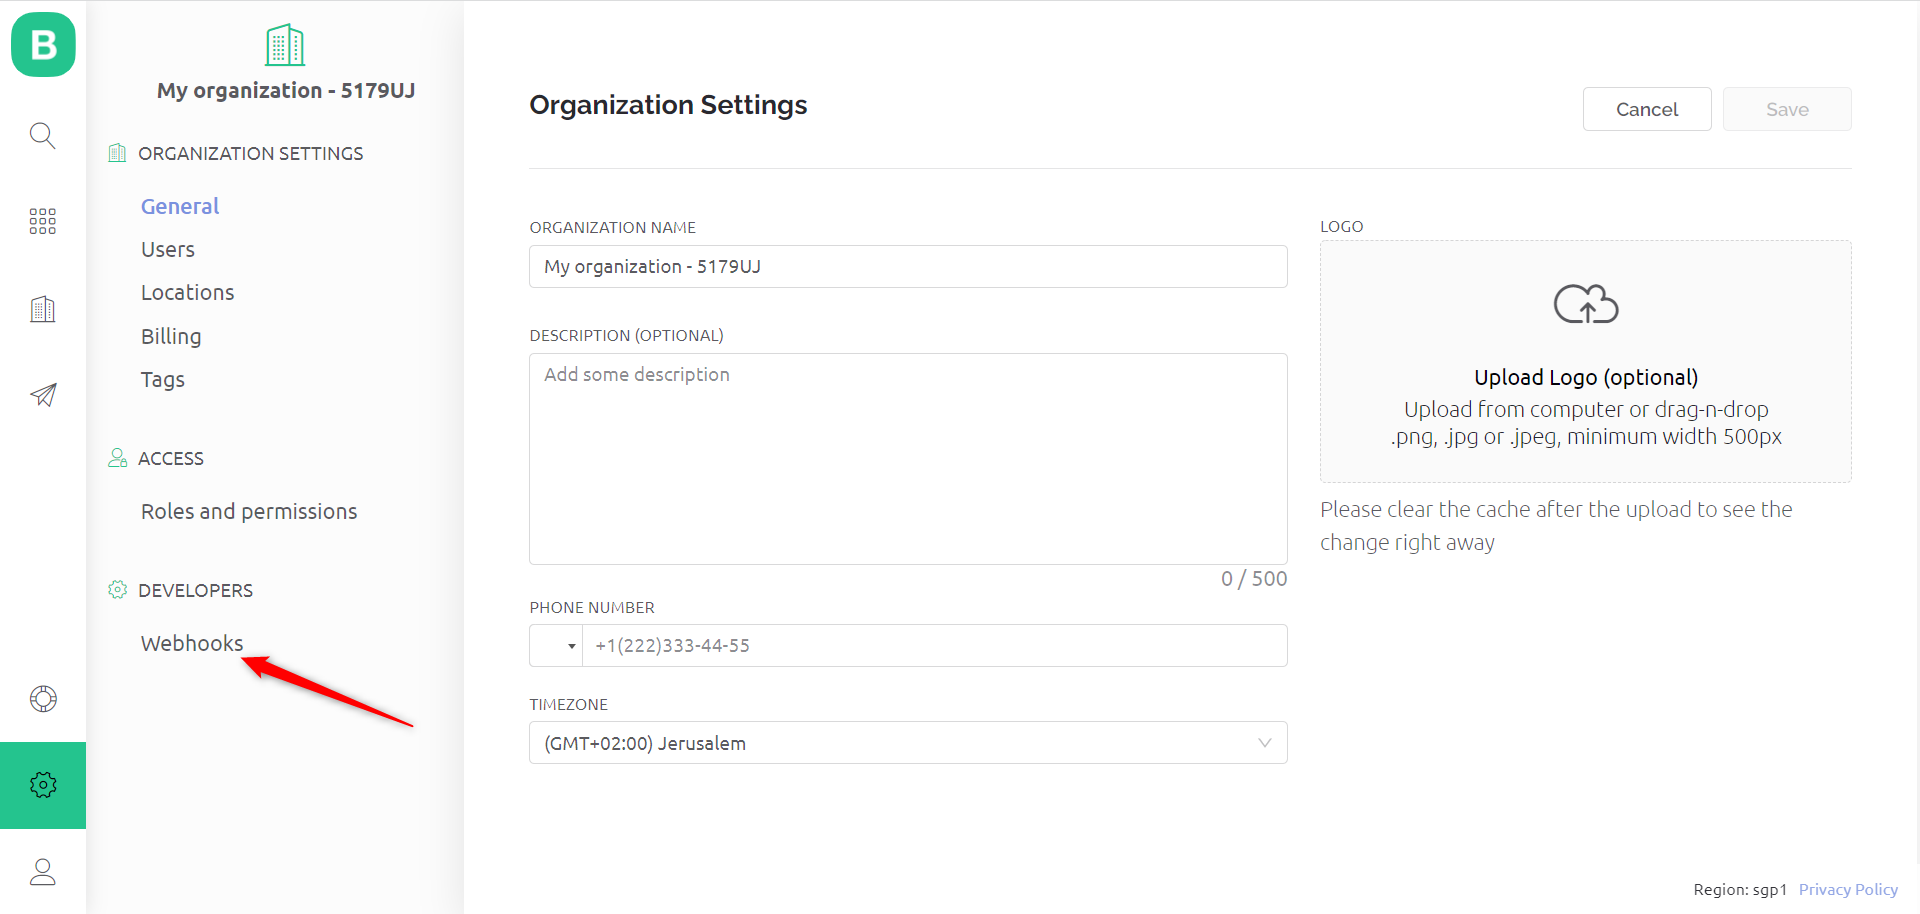Open the paper plane icon

click(x=43, y=395)
